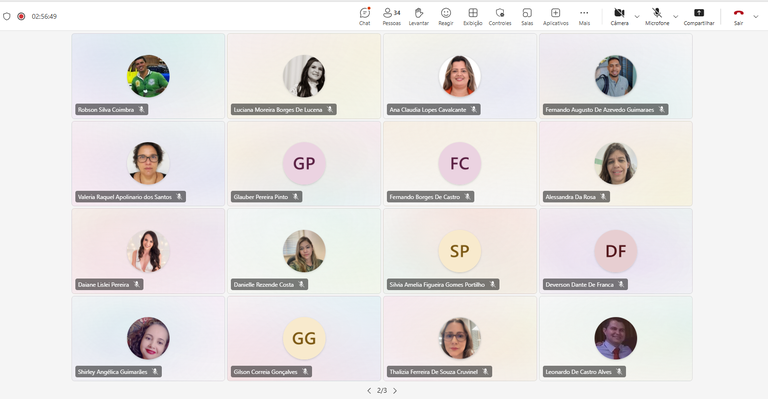Click the 2/3 page indicator
The width and height of the screenshot is (768, 399).
[x=382, y=391]
